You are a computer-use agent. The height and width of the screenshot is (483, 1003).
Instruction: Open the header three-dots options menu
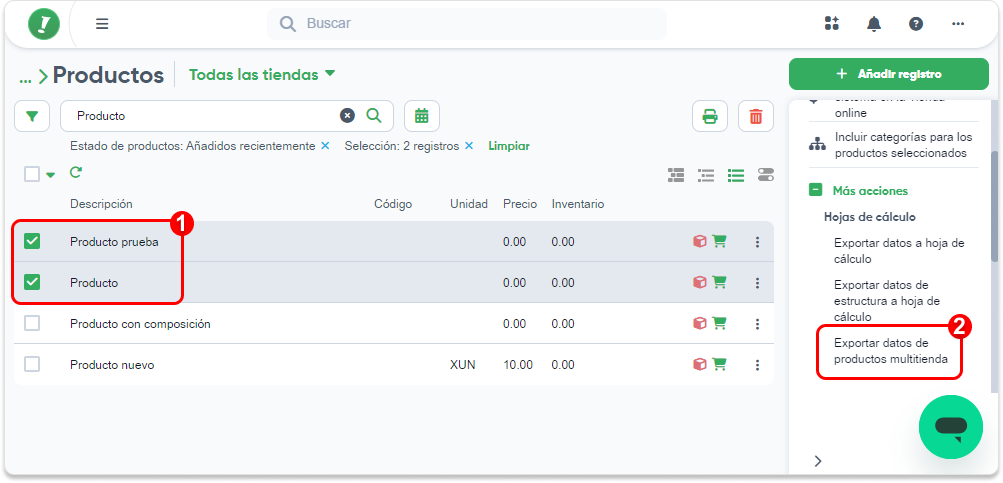coord(958,24)
